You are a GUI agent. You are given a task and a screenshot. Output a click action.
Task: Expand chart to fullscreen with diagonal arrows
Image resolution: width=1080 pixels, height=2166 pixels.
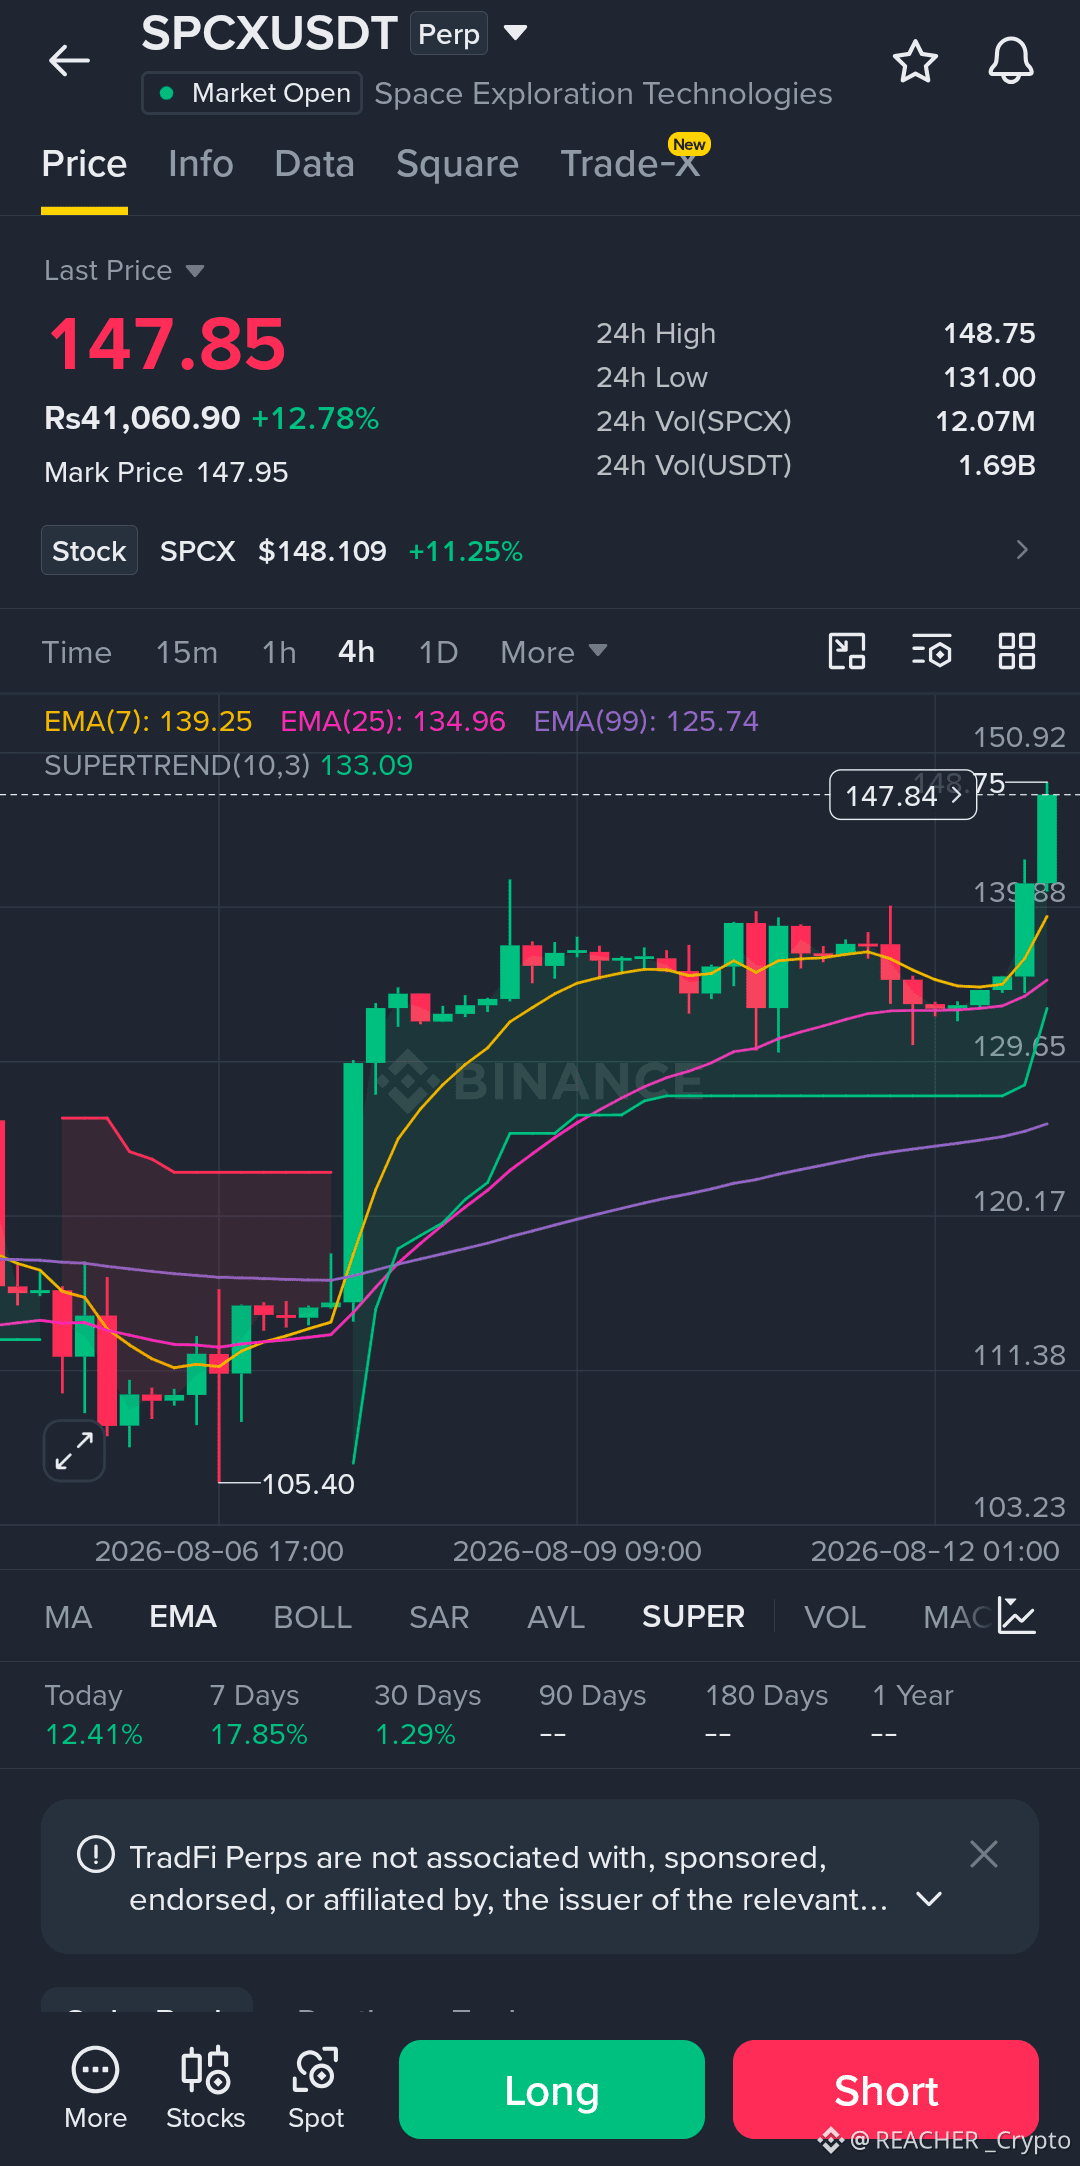[74, 1450]
